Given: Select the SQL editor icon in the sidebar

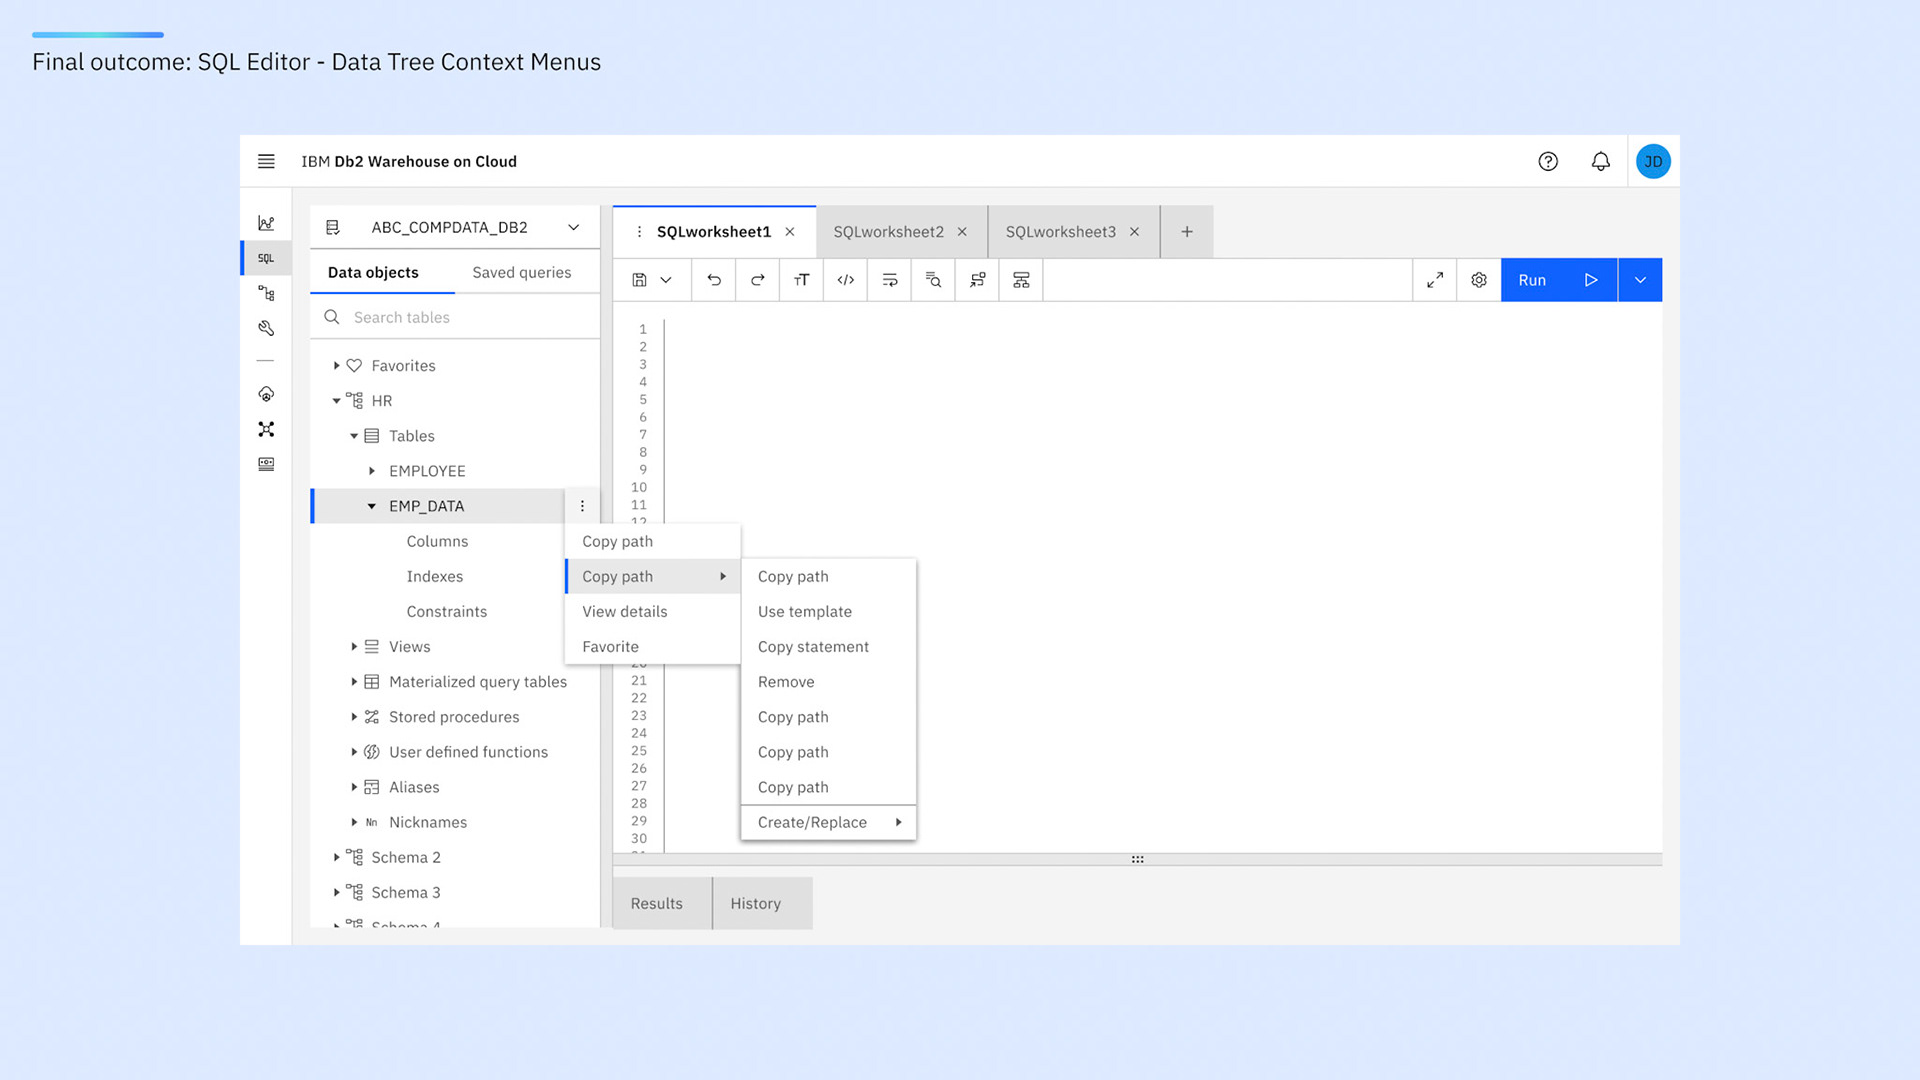Looking at the screenshot, I should click(x=265, y=257).
